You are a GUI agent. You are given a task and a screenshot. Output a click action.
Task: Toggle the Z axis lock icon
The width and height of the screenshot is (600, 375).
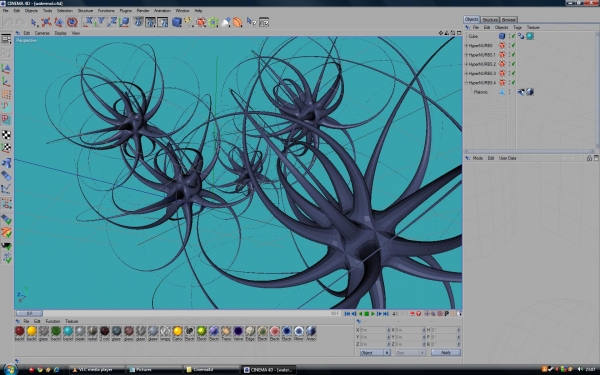tap(112, 22)
